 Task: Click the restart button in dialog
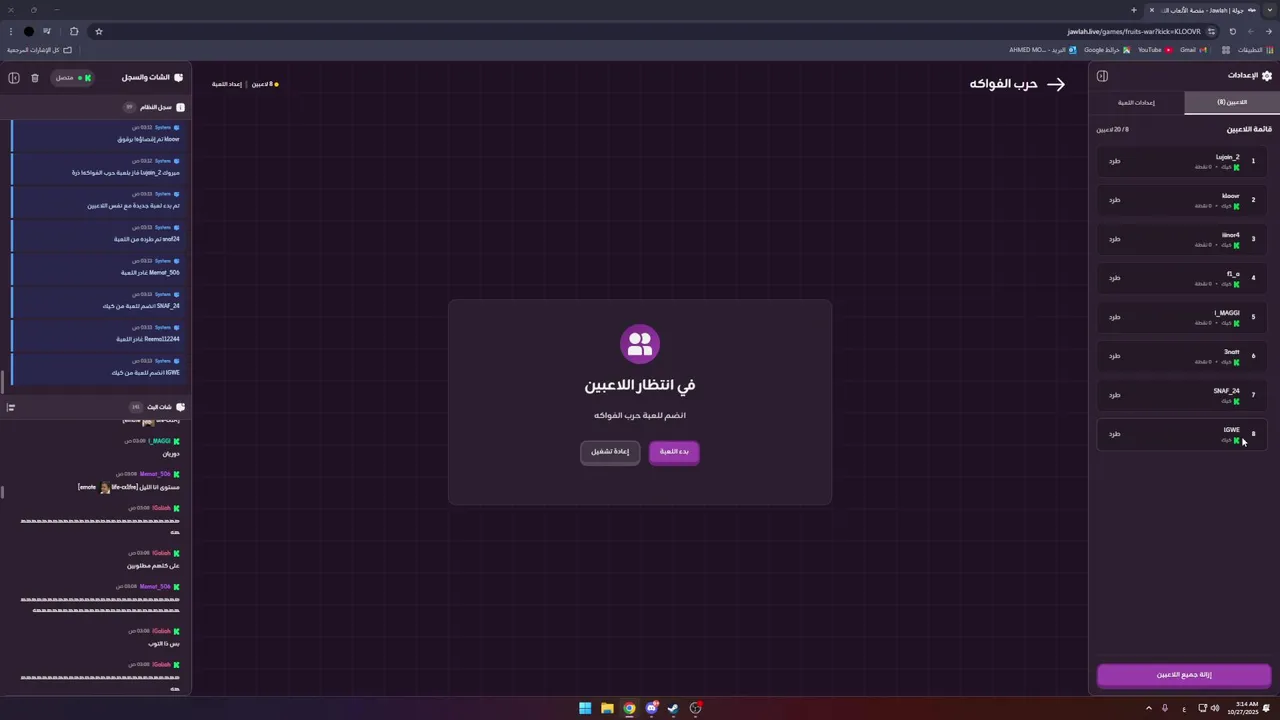[610, 452]
